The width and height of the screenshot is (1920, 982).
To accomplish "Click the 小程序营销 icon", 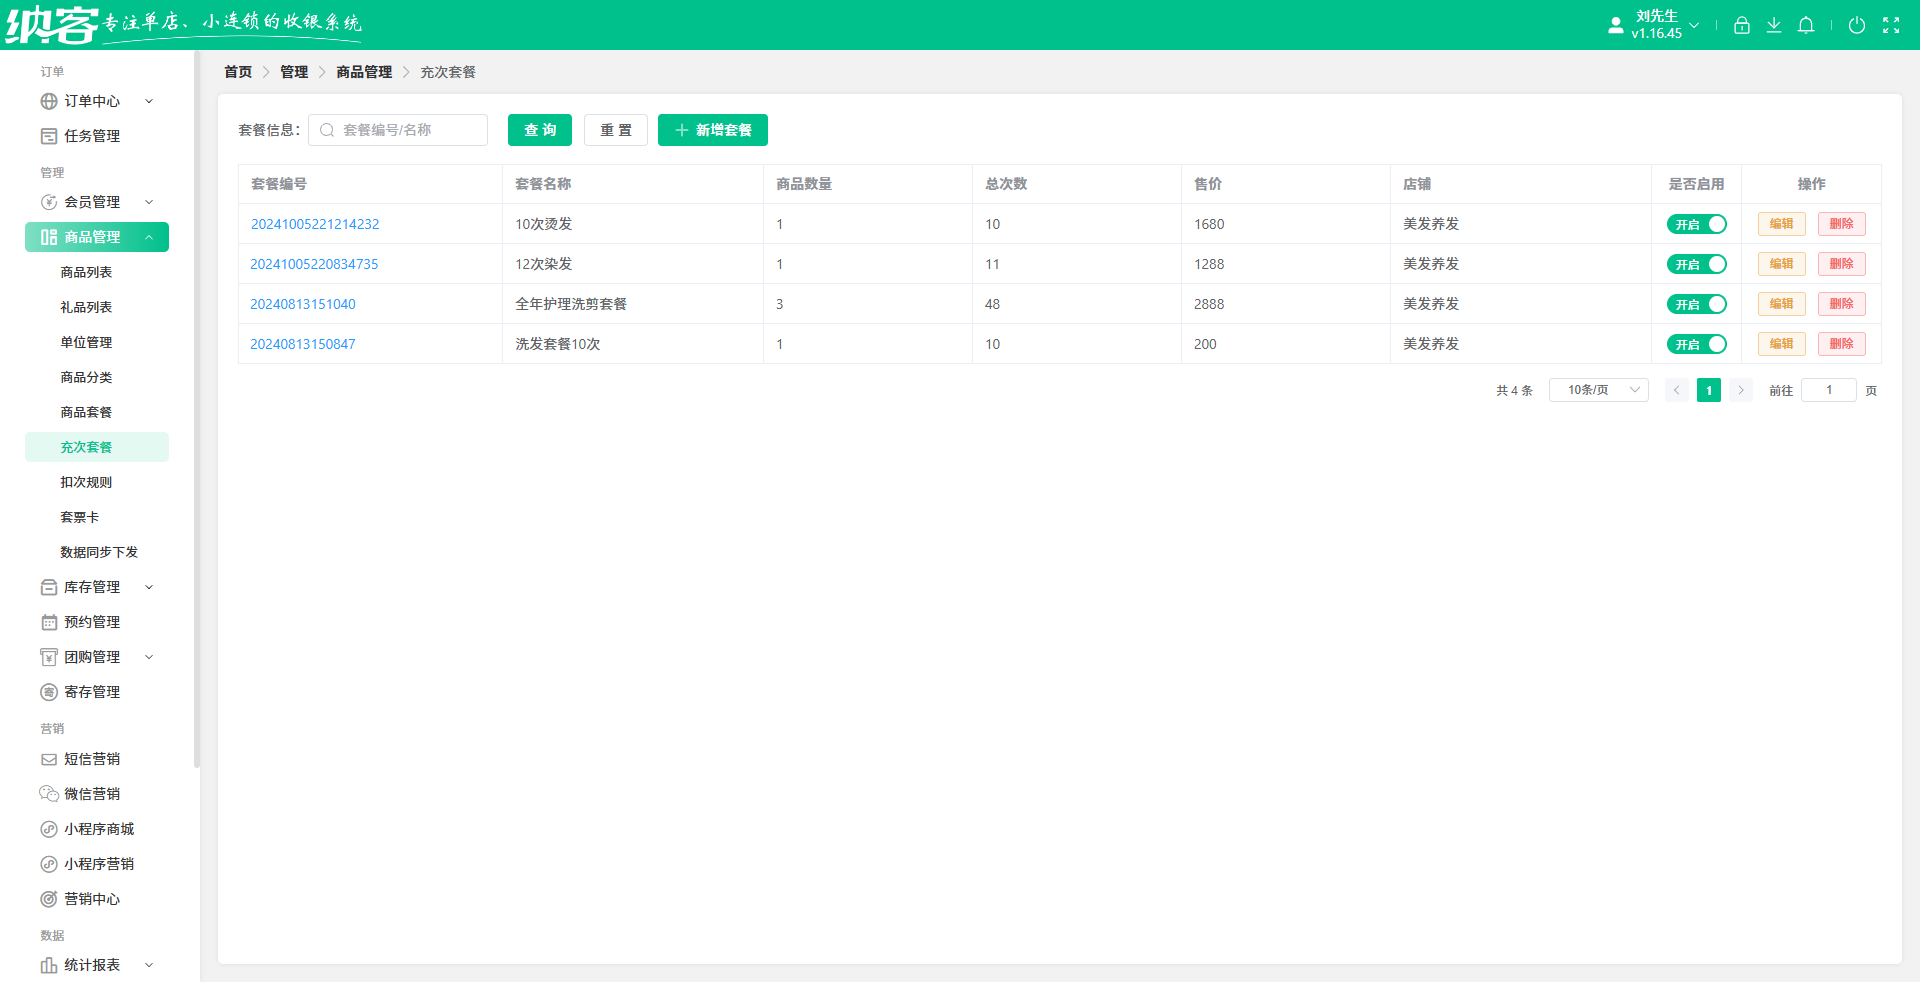I will (x=49, y=864).
